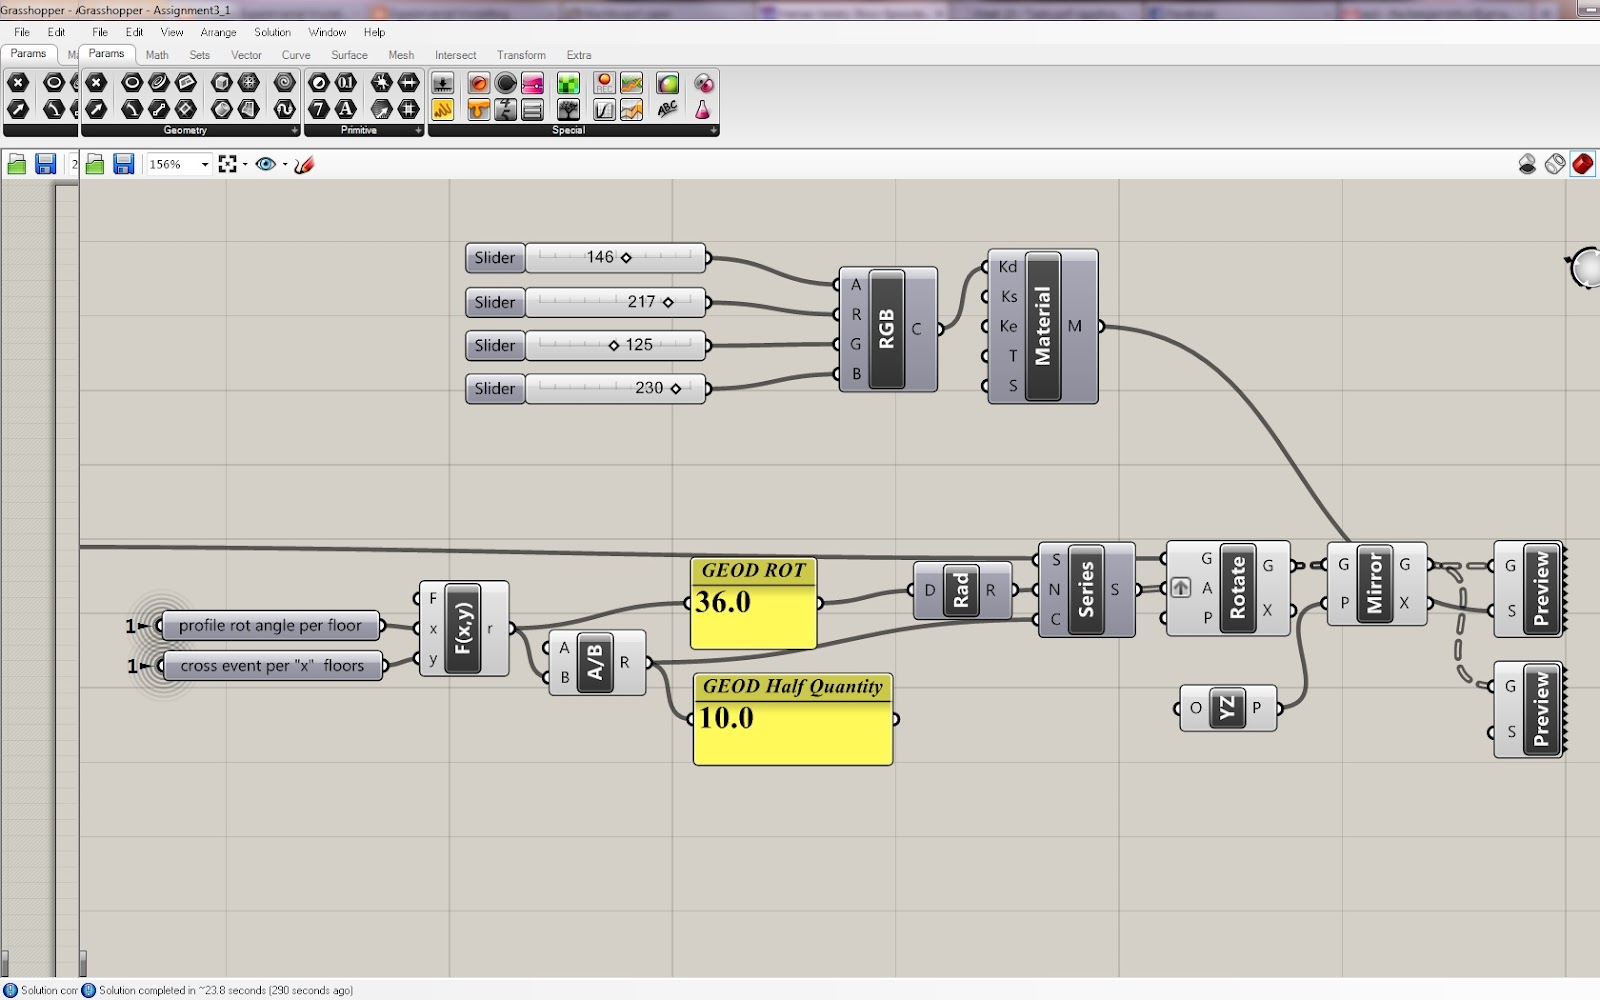Viewport: 1600px width, 1000px height.
Task: Expand the Special panel plus arrow
Action: pos(713,131)
